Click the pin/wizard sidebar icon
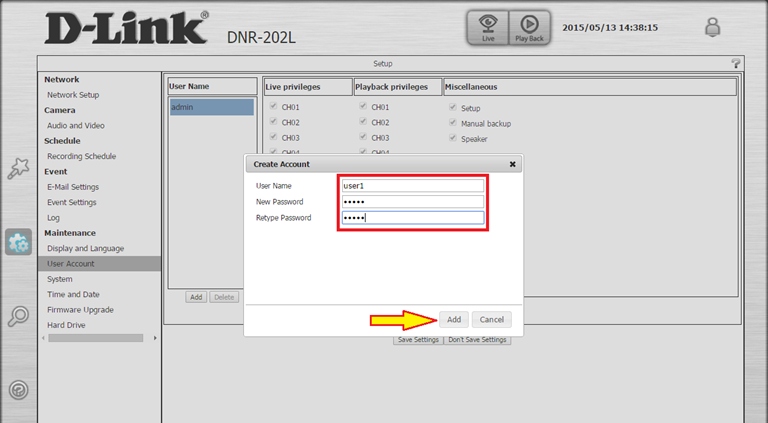This screenshot has height=423, width=768. [x=18, y=168]
